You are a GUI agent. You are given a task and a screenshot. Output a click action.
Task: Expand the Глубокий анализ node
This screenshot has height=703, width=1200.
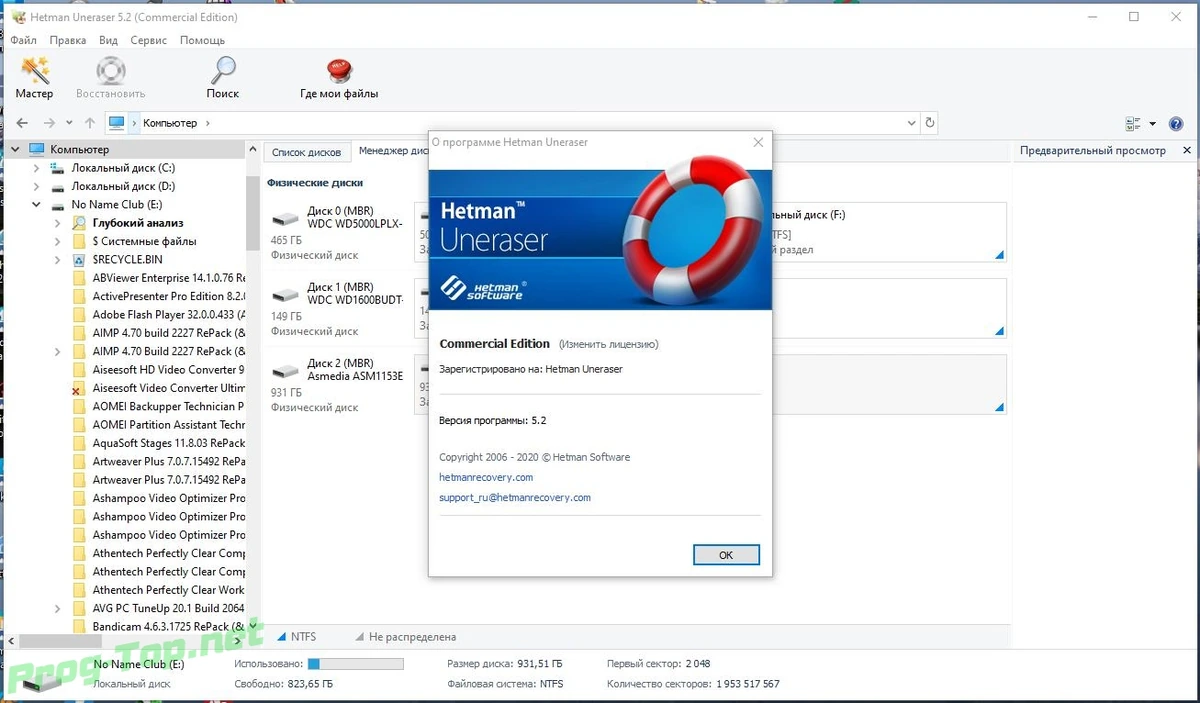58,223
